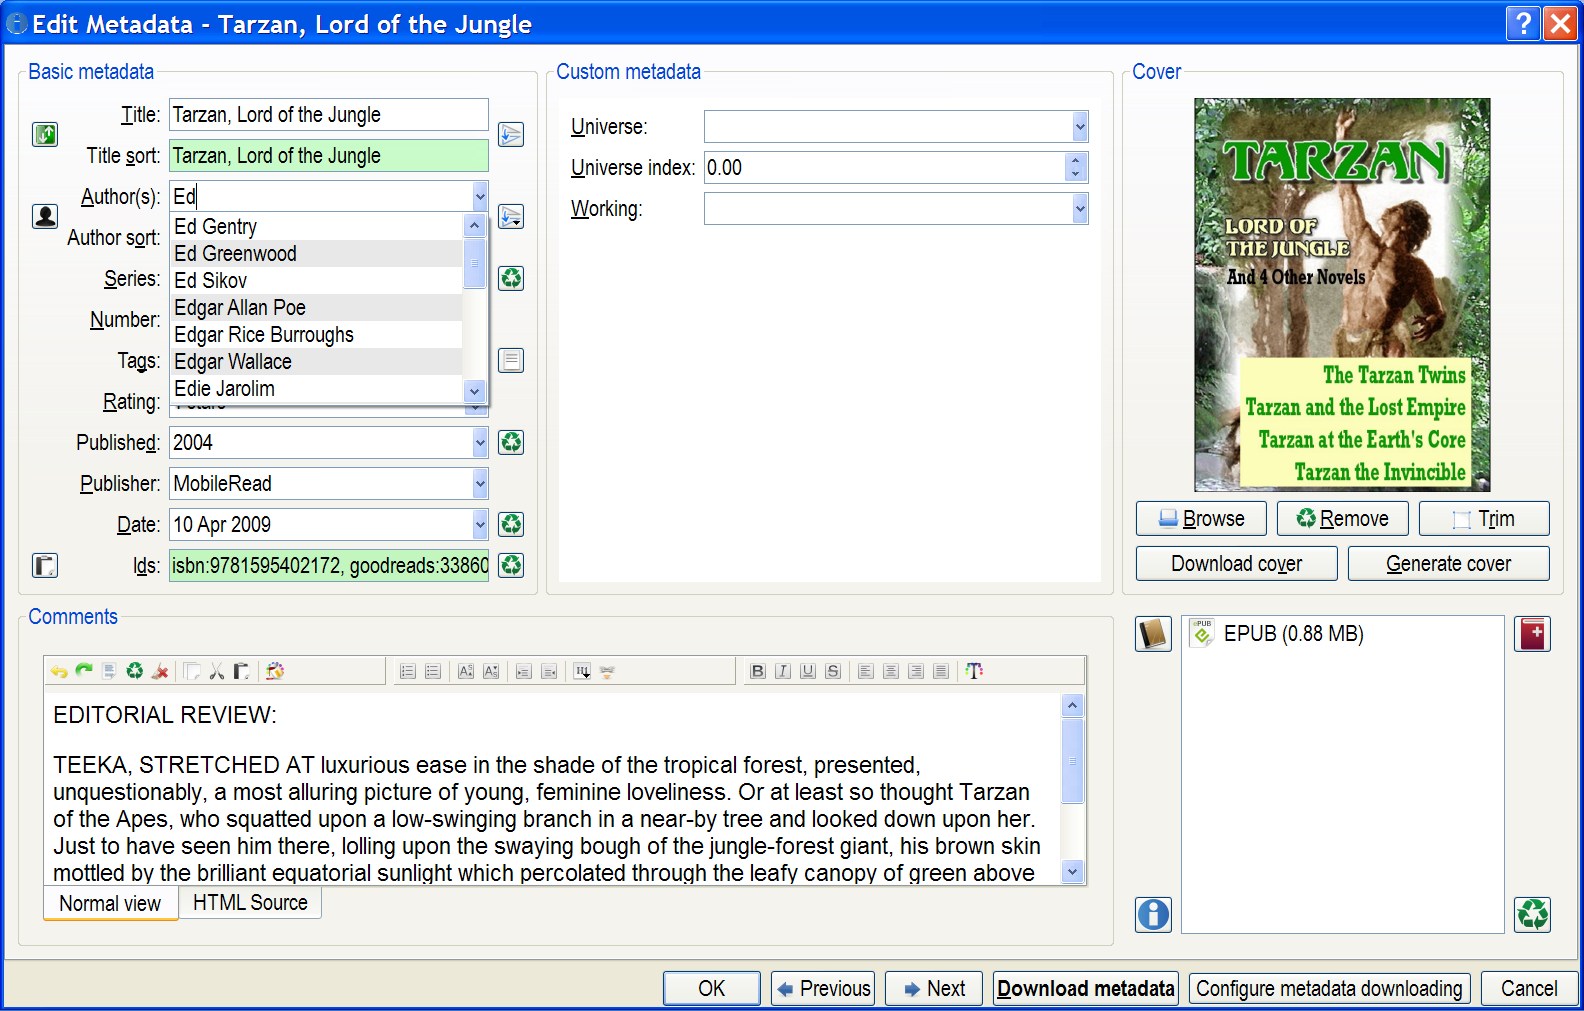The image size is (1584, 1011).
Task: Click the Universe index spinner arrows
Action: 1075,167
